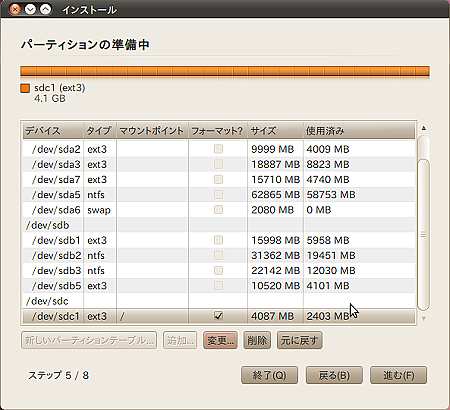This screenshot has height=410, width=450.
Task: Click the orange sdc1 legend swatch
Action: pyautogui.click(x=25, y=88)
